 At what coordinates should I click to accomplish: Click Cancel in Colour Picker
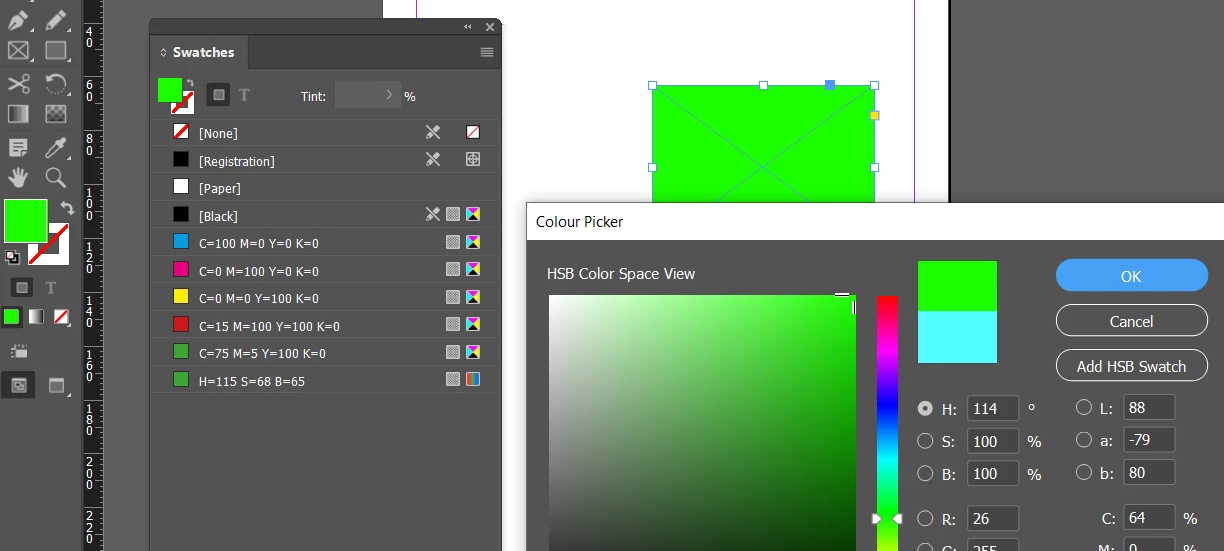point(1131,321)
